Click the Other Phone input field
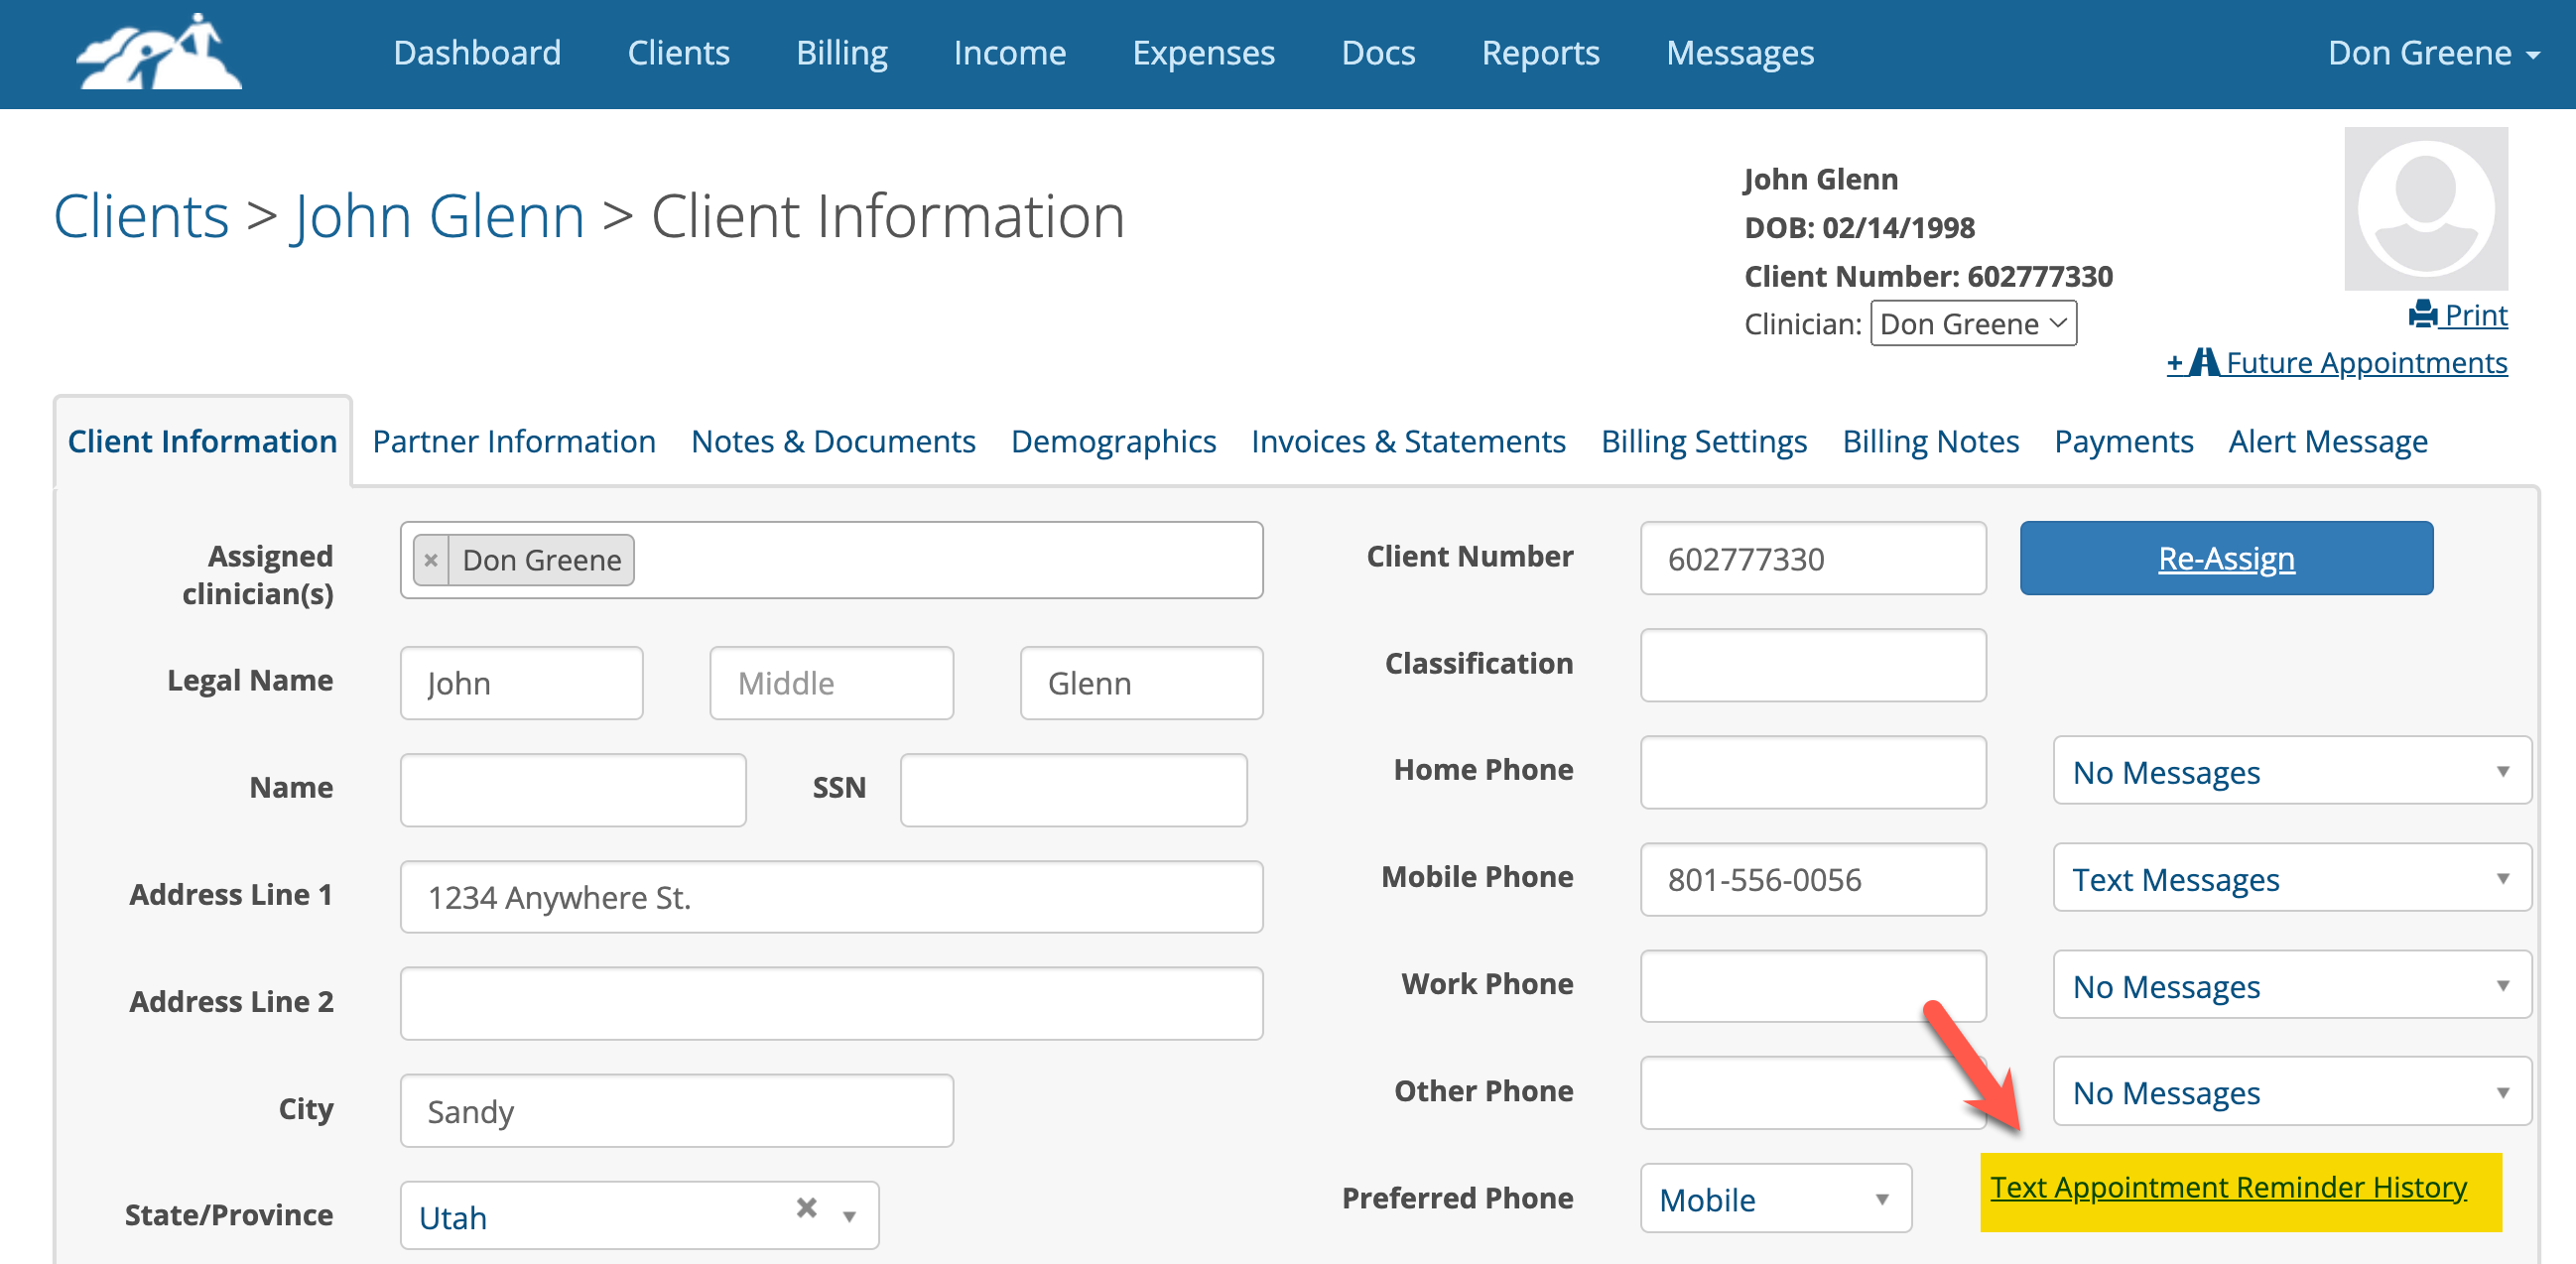The image size is (2576, 1264). (1813, 1093)
